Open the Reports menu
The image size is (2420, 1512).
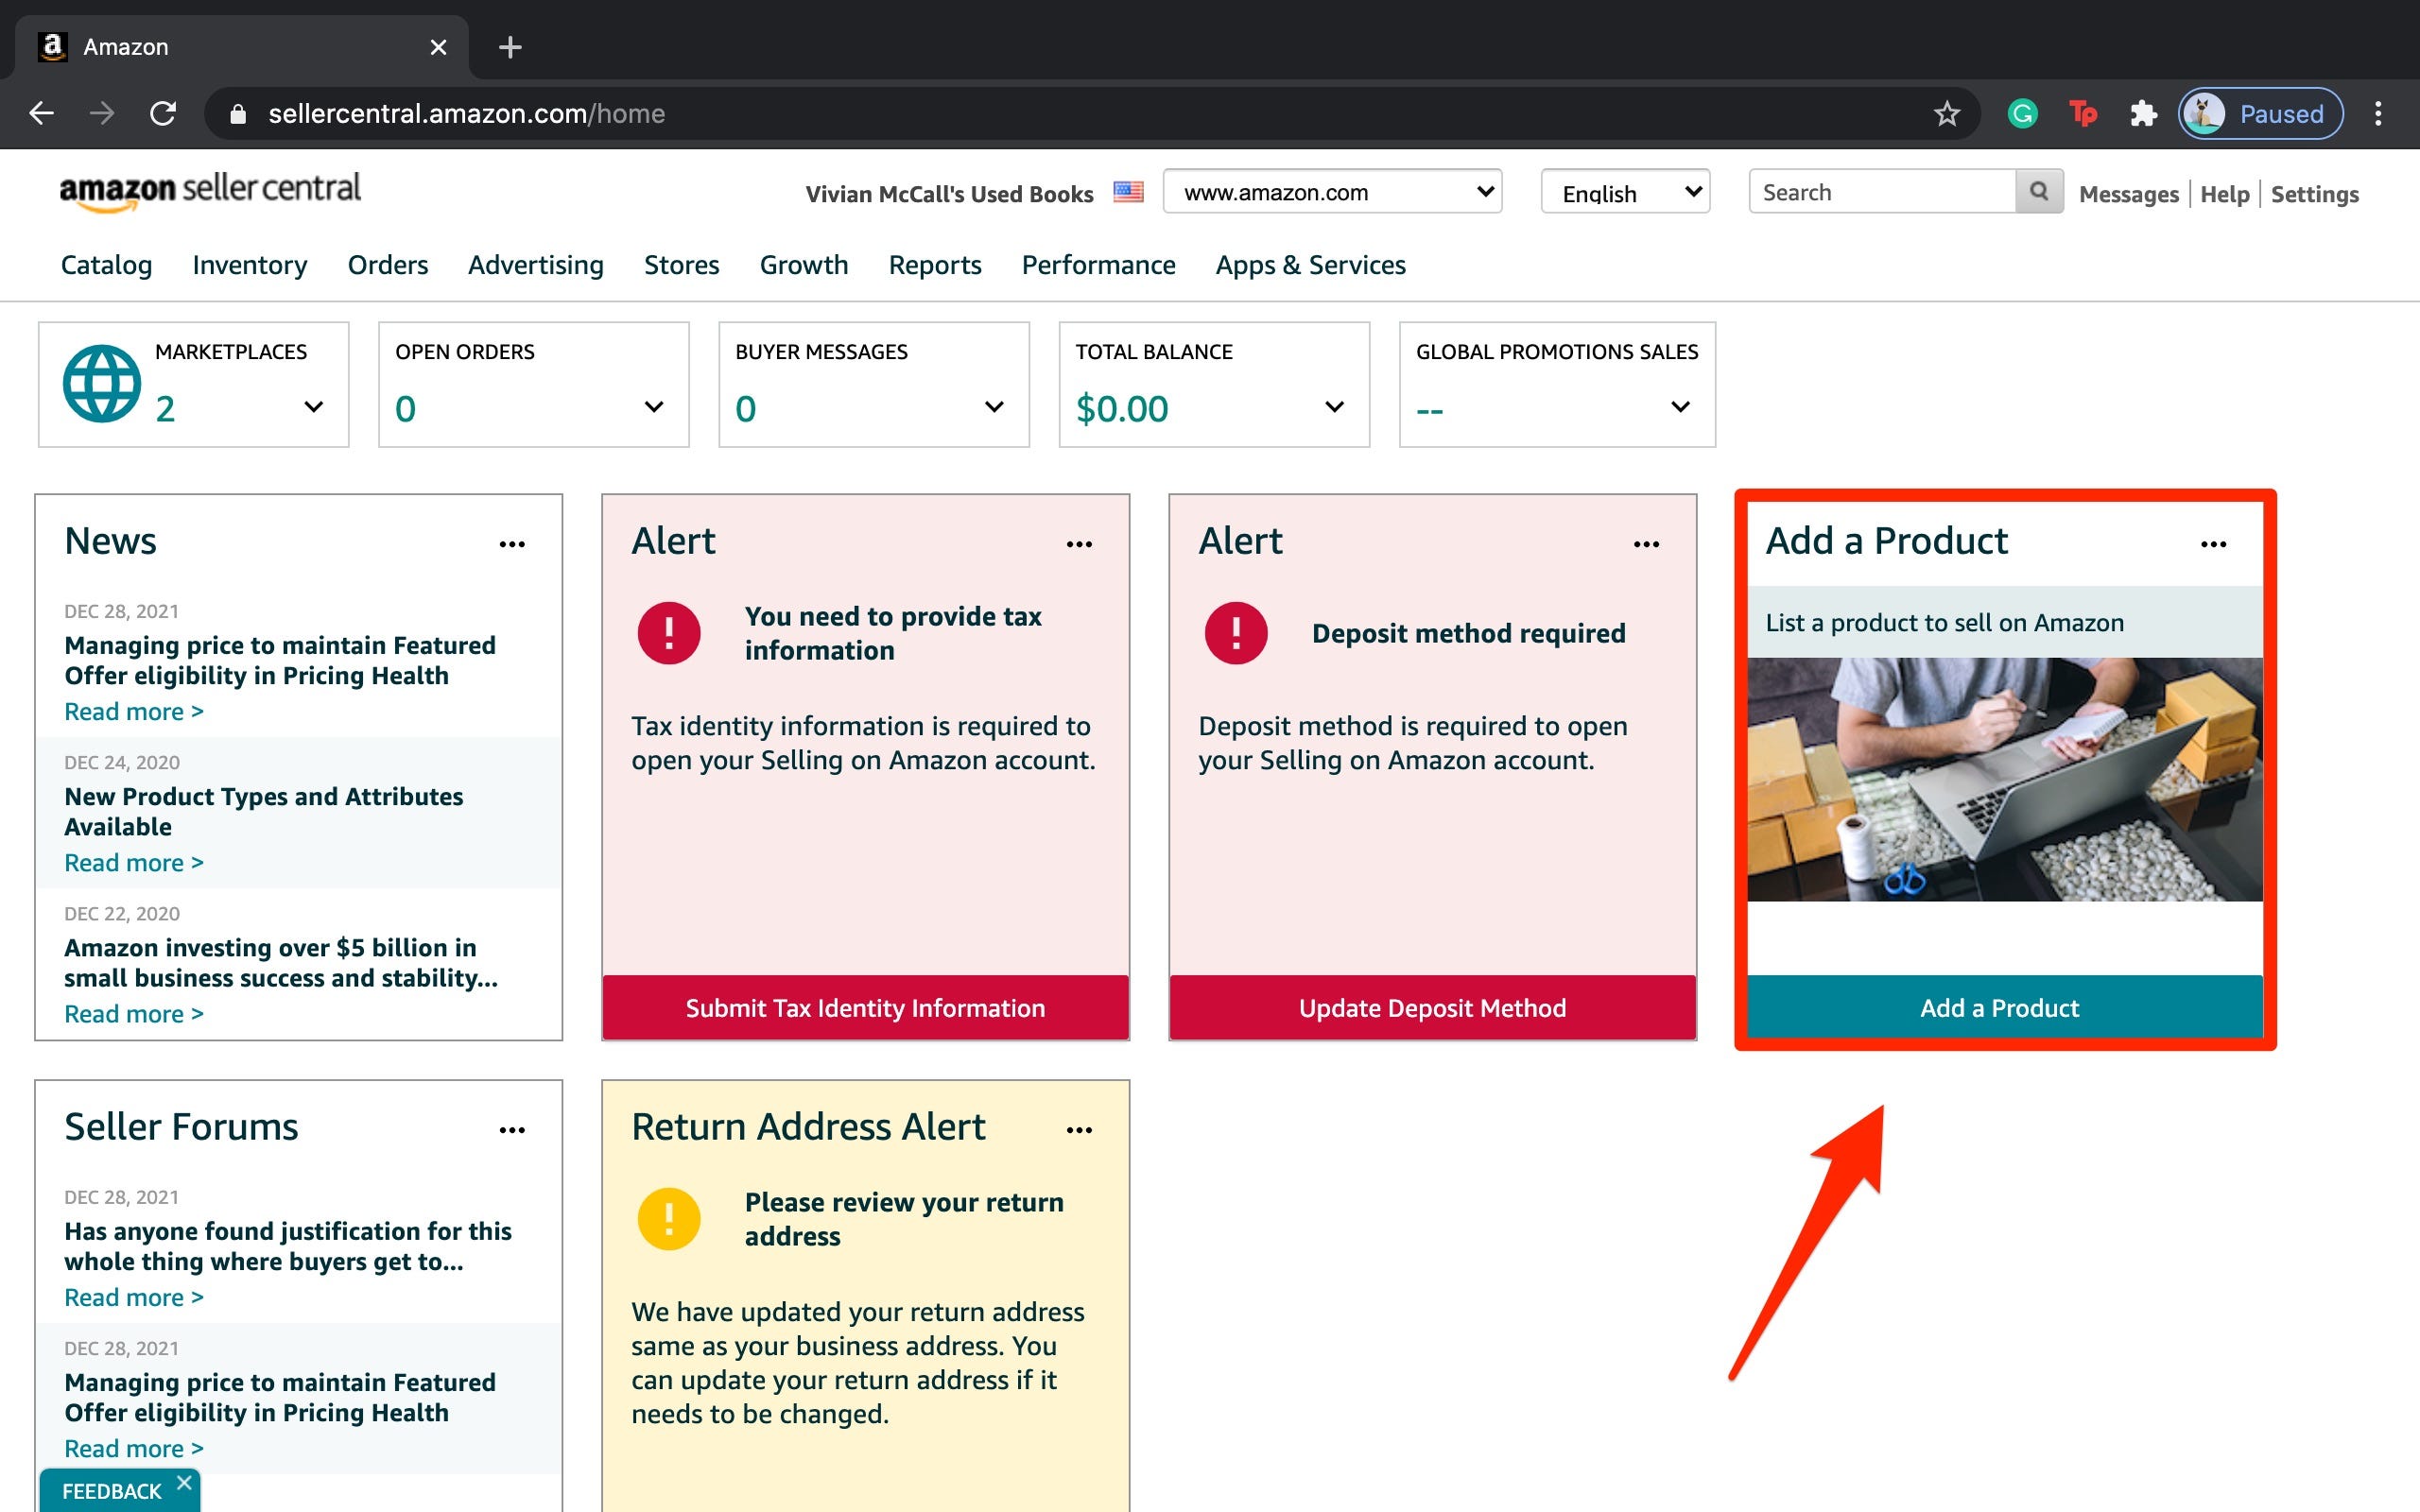(934, 265)
